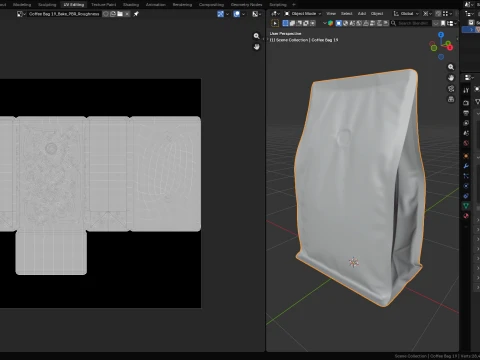Click the UV editor zoom magnifier icon
This screenshot has height=360, width=480.
pyautogui.click(x=256, y=36)
